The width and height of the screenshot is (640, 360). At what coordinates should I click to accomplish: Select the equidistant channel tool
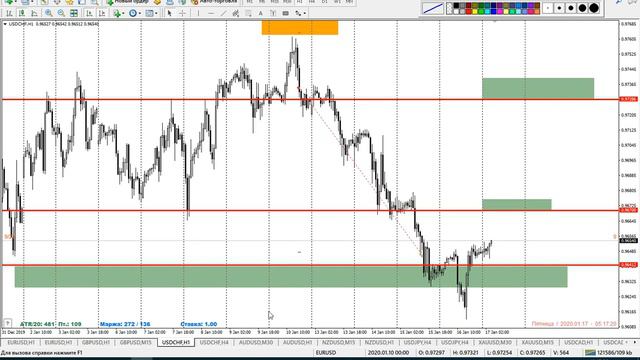(x=236, y=13)
